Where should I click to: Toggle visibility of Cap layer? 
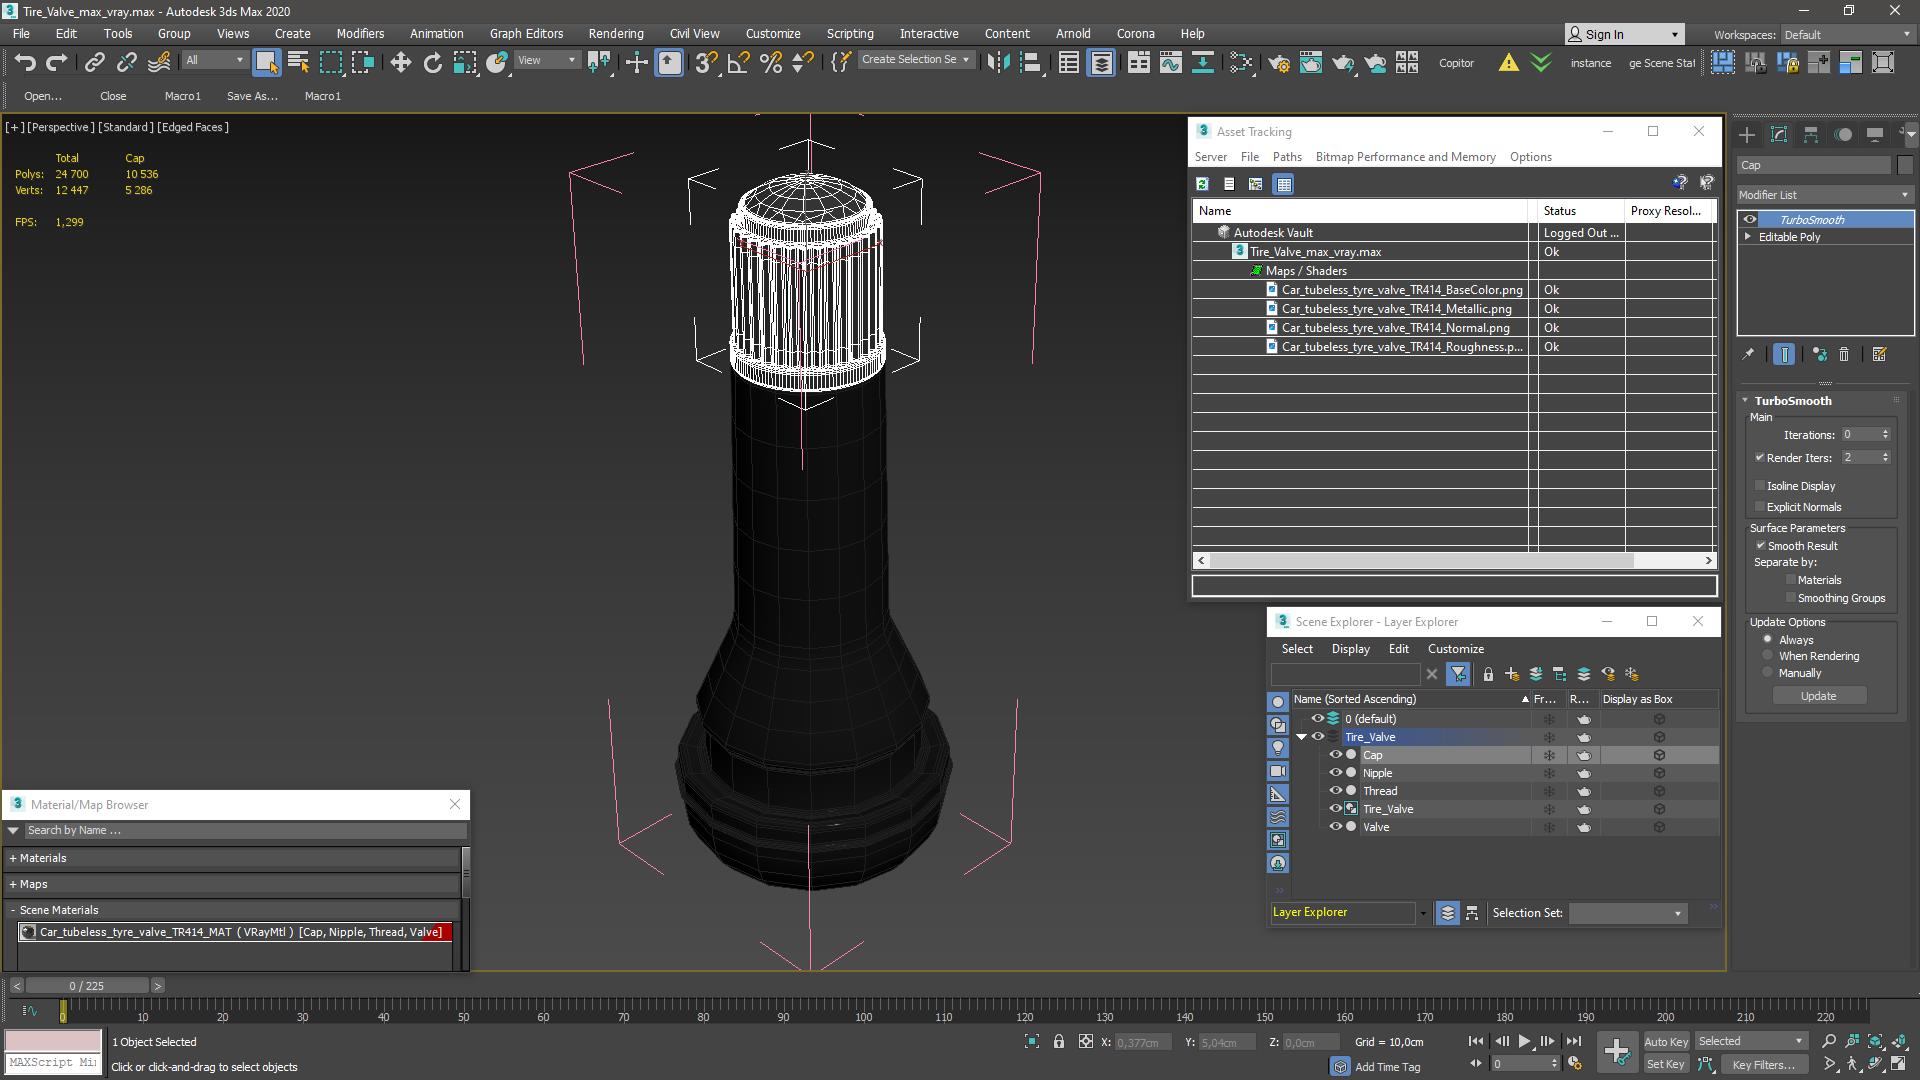tap(1336, 754)
